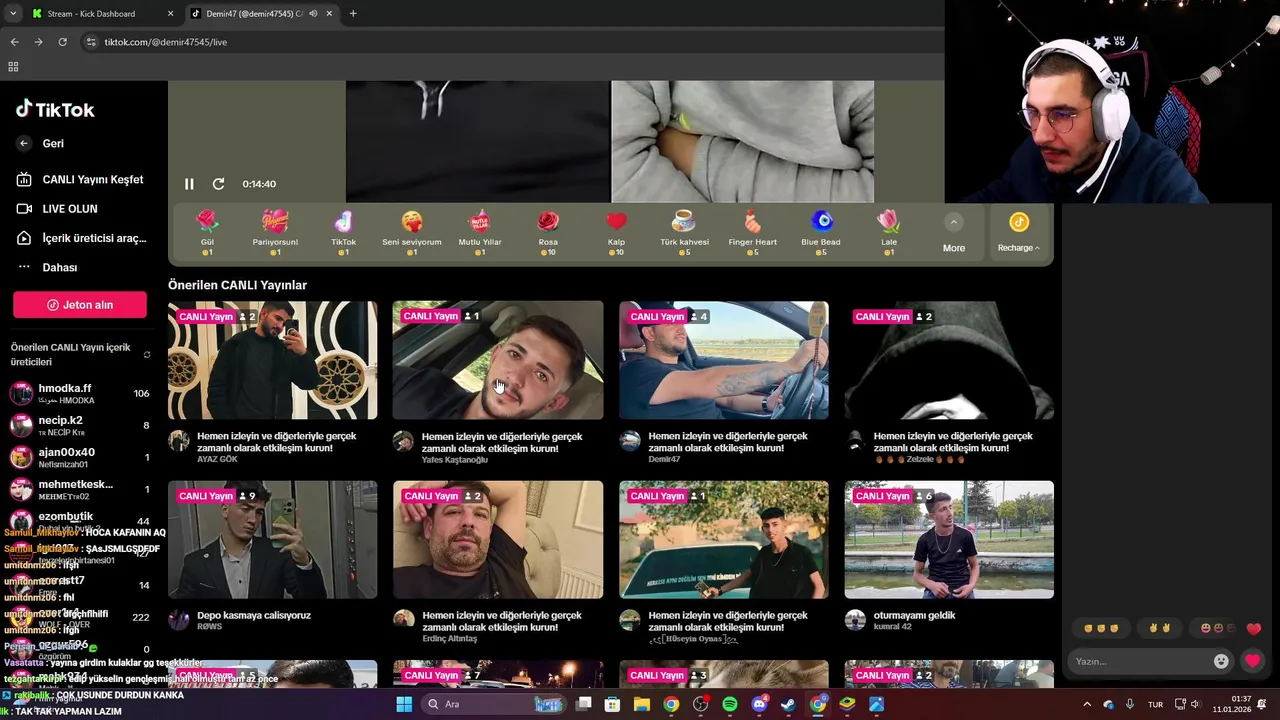Send the Rosa gift
Screen dimensions: 1280x720
(548, 233)
